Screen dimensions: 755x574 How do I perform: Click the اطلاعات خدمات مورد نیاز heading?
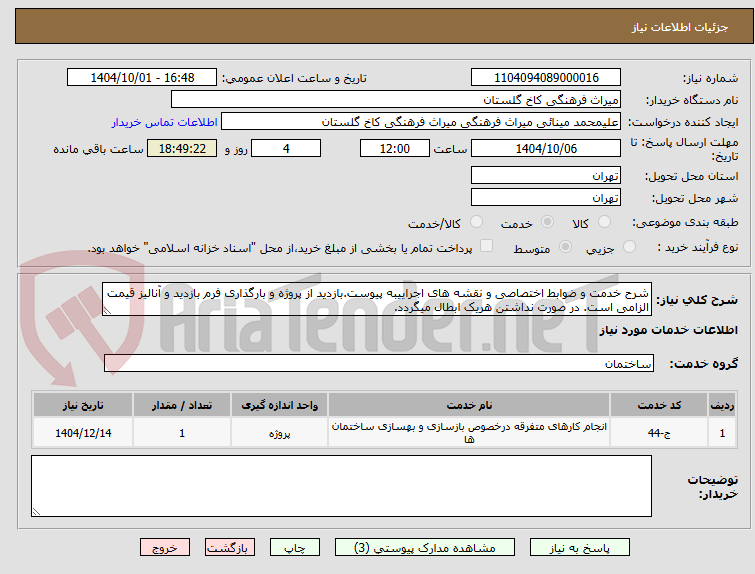[668, 330]
